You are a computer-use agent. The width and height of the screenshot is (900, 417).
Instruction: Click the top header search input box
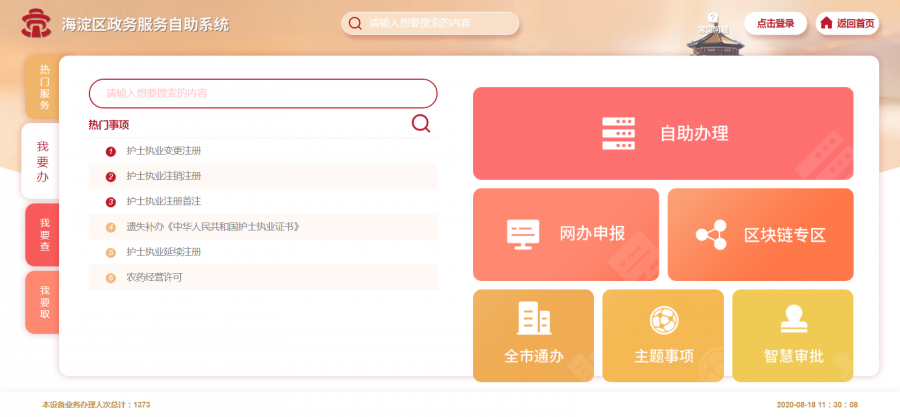pos(438,23)
